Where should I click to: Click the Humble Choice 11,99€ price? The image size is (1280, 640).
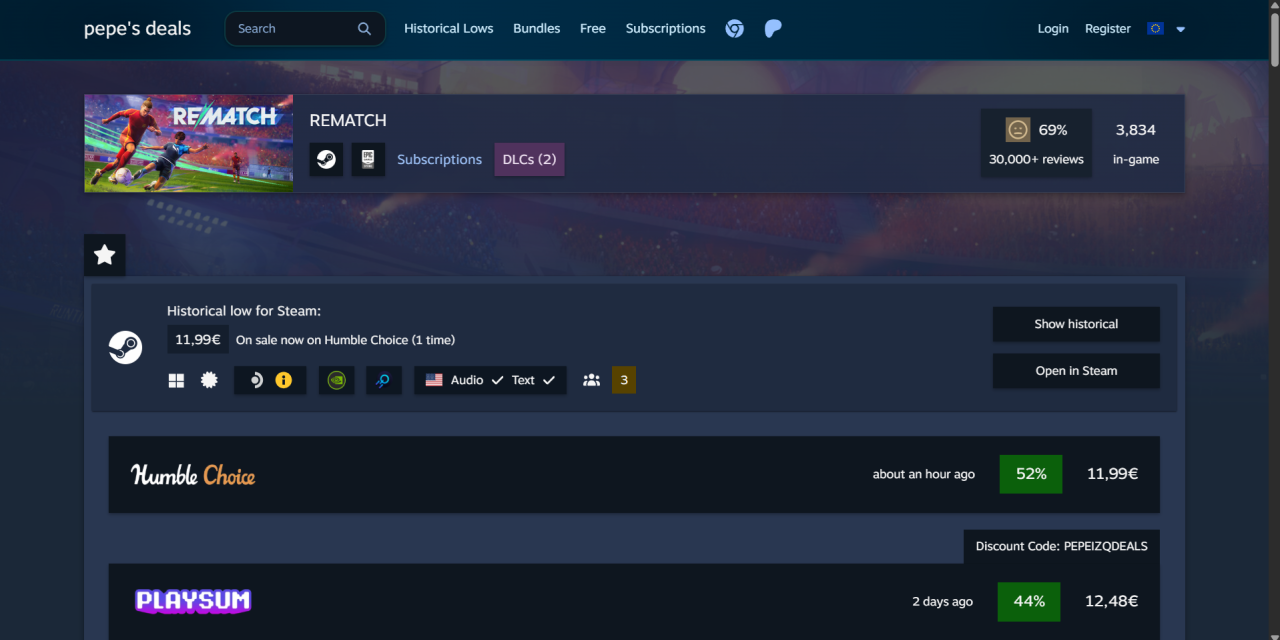(1112, 474)
